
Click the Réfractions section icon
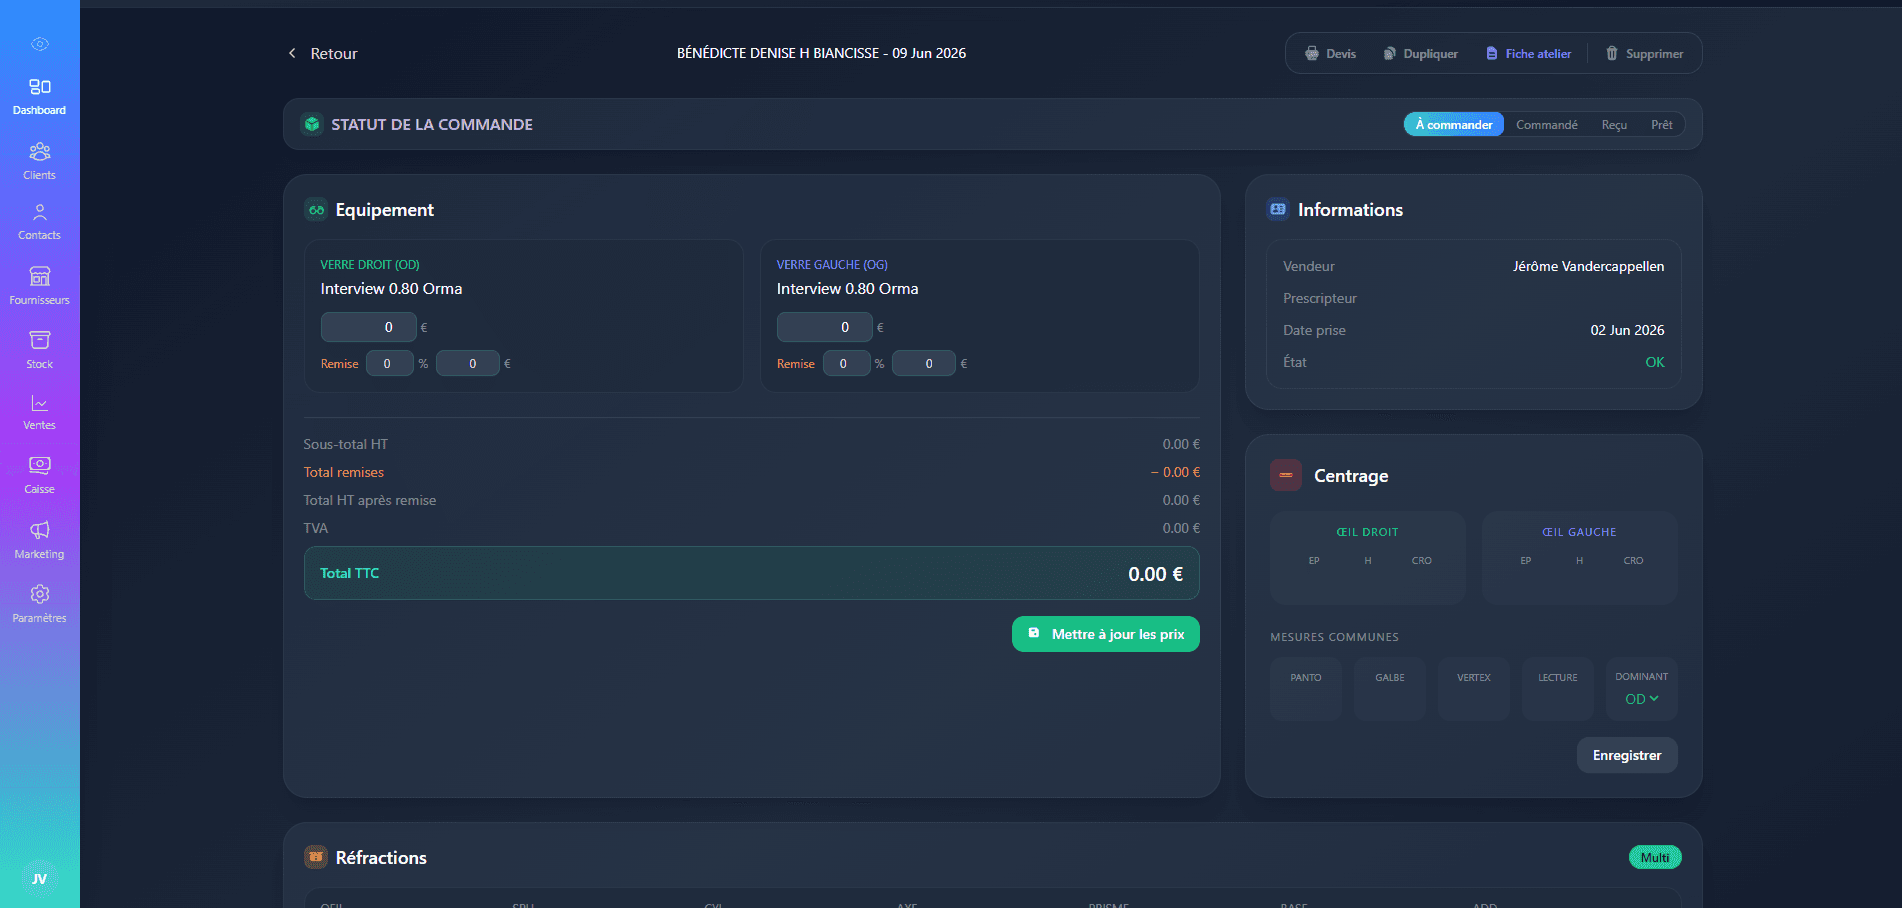click(x=316, y=857)
